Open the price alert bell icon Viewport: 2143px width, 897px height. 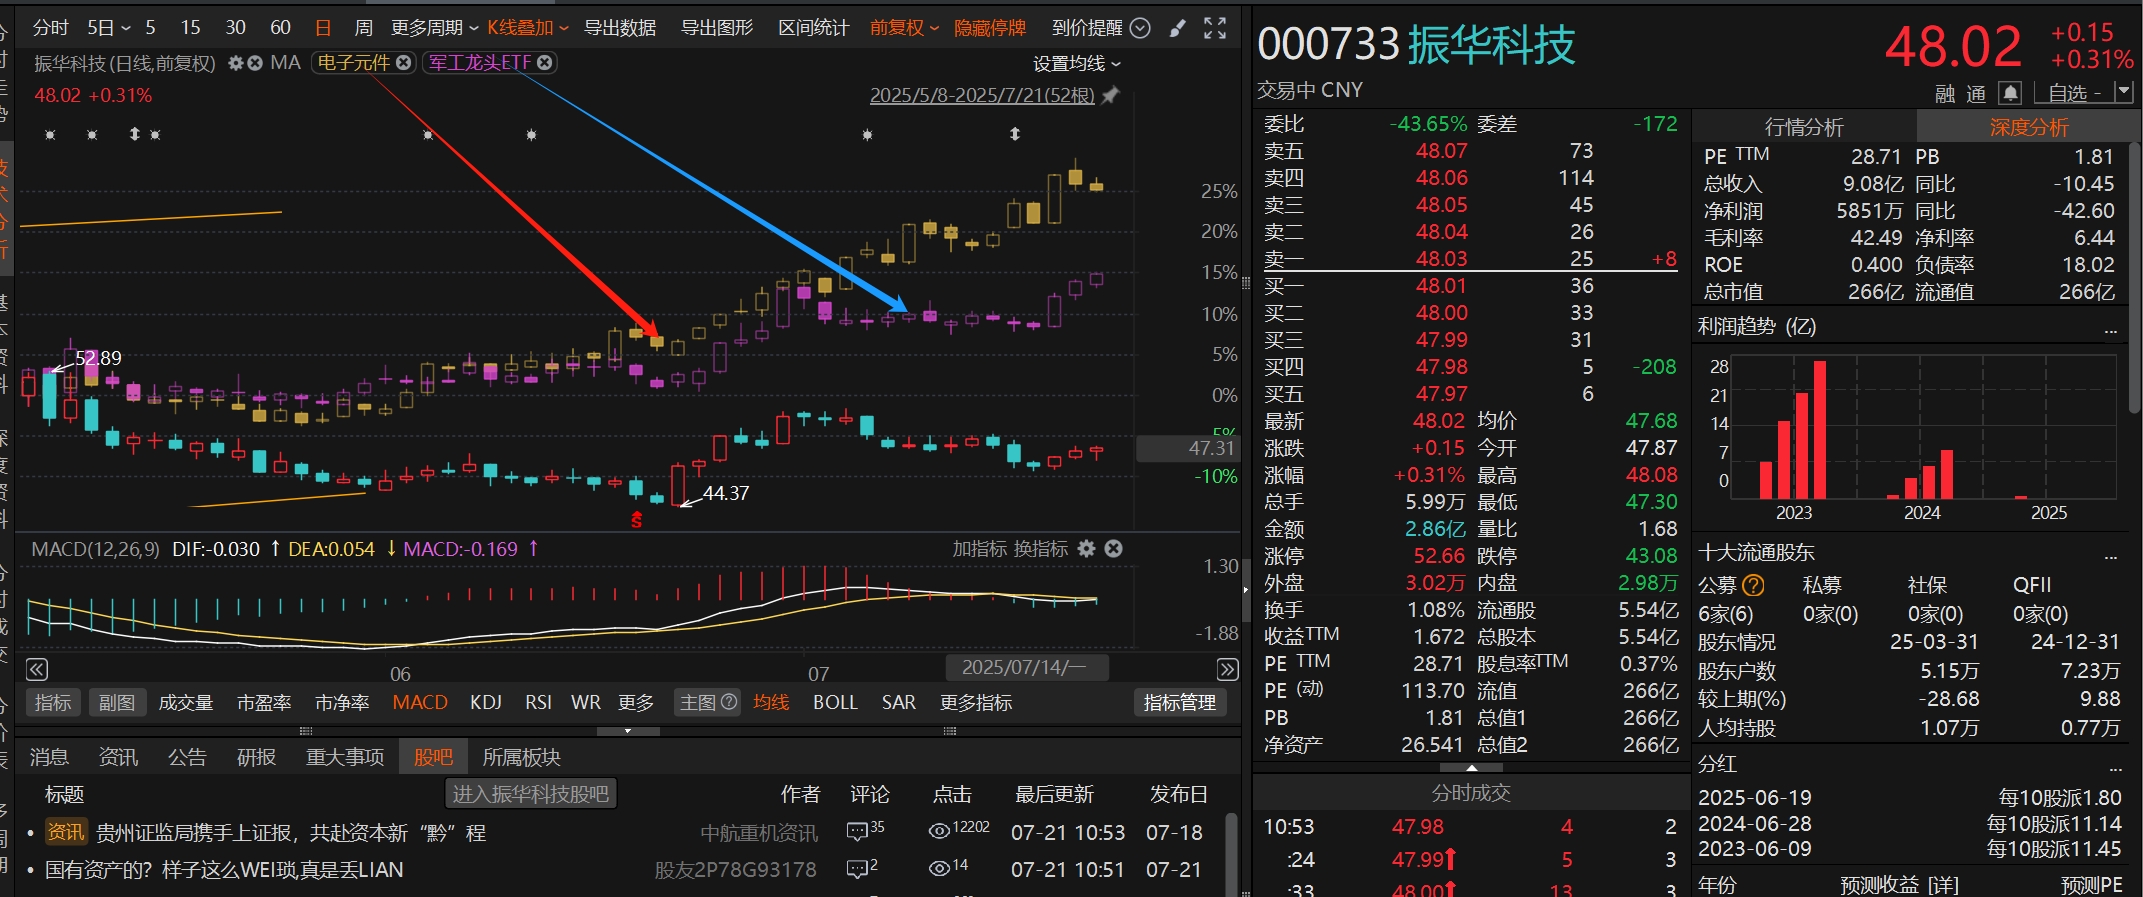[x=2010, y=93]
